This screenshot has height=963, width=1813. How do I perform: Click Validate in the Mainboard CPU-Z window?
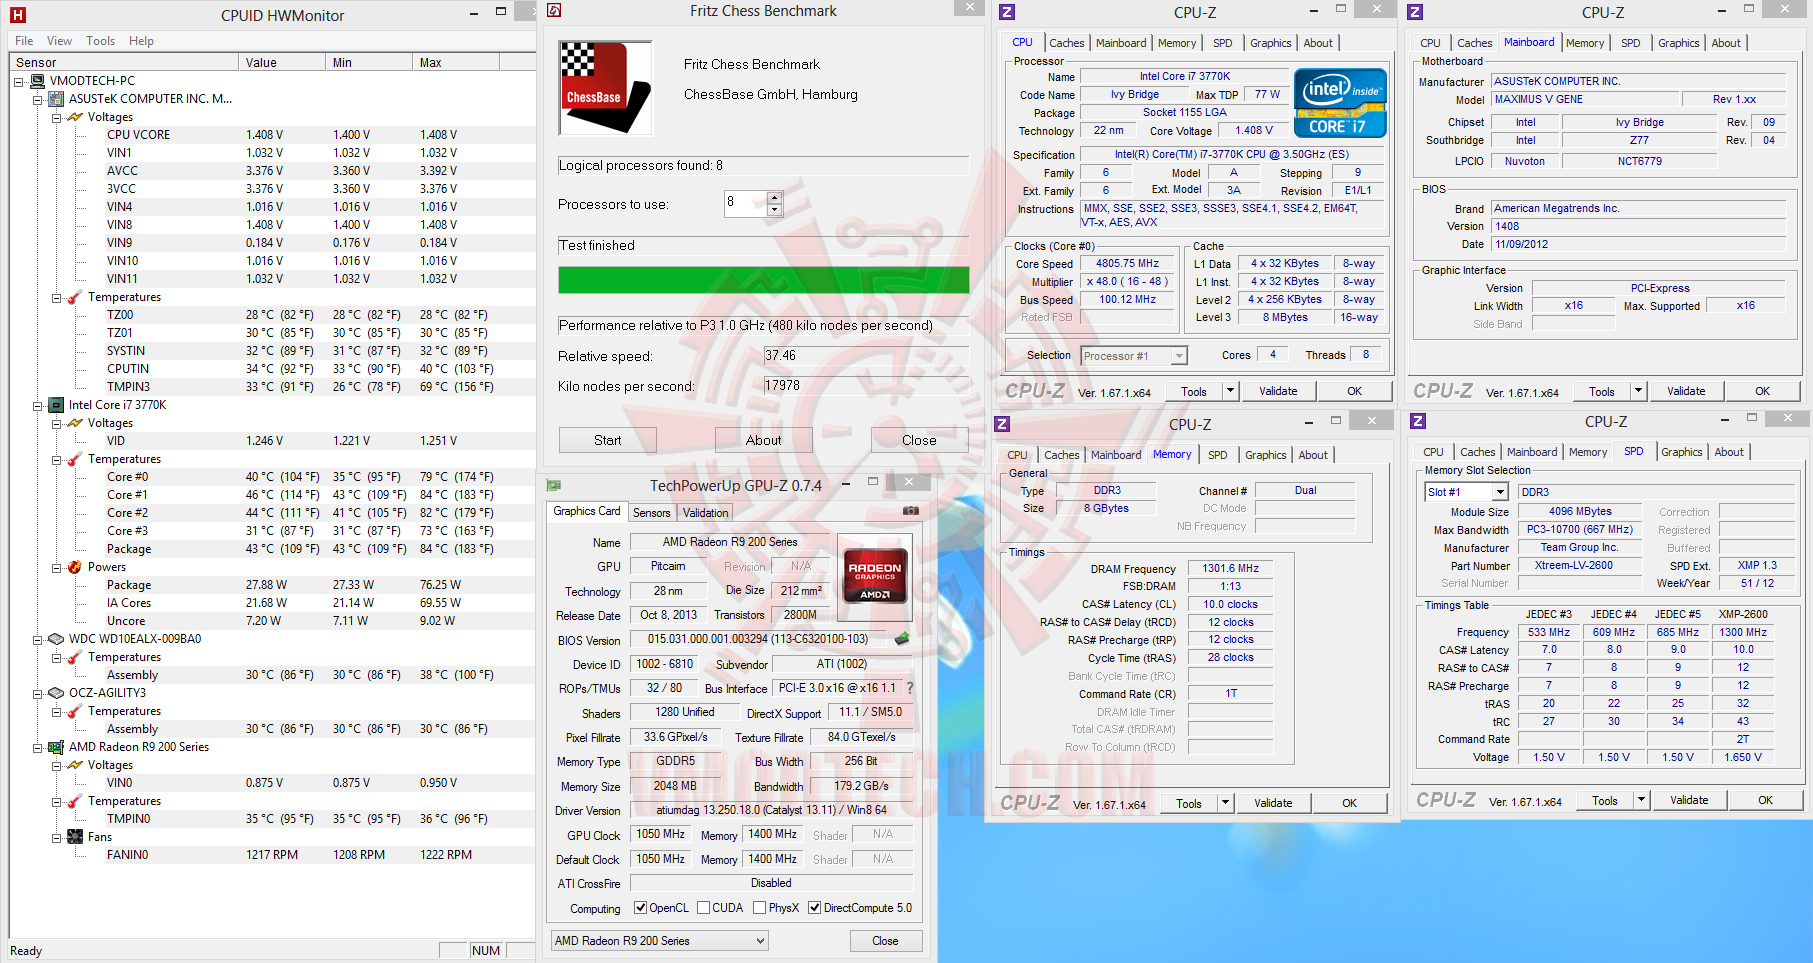click(1686, 391)
